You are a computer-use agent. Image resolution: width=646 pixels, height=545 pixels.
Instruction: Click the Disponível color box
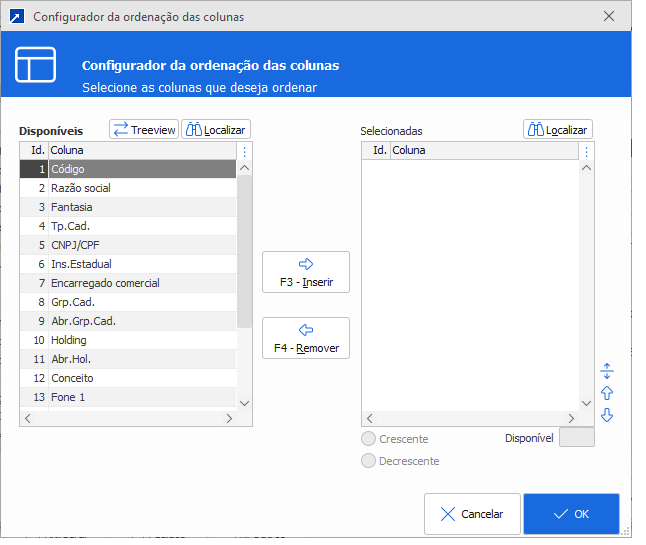(x=577, y=438)
